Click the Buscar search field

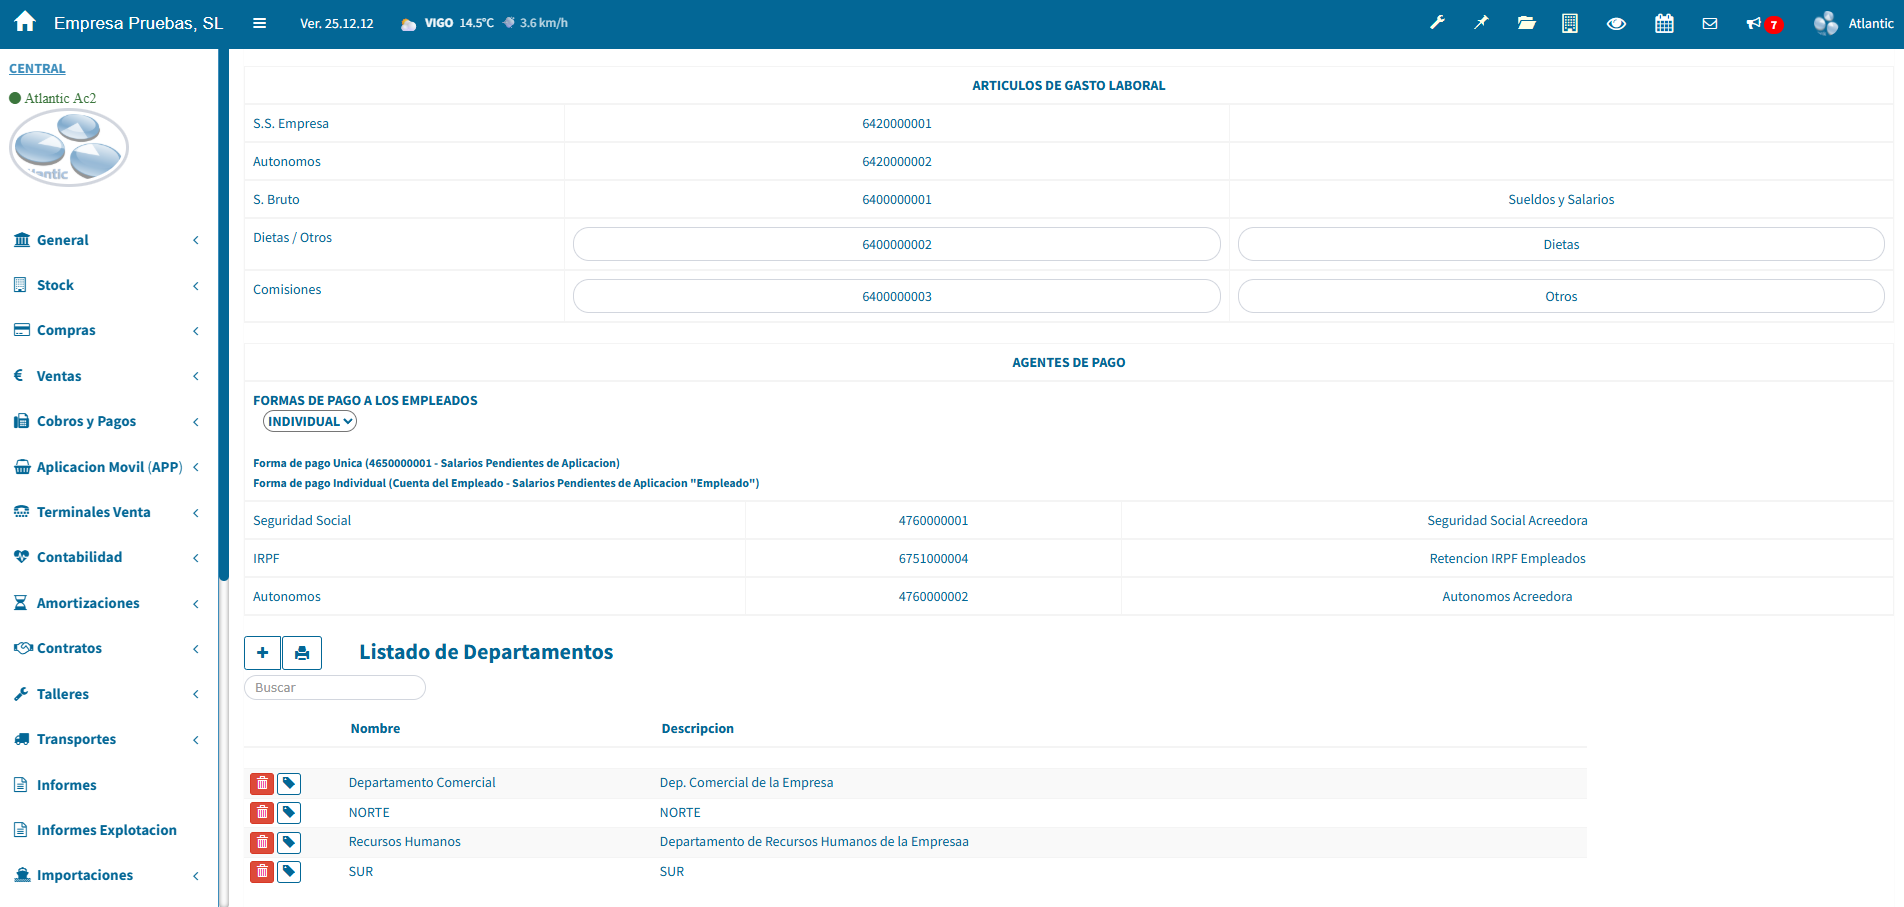335,688
